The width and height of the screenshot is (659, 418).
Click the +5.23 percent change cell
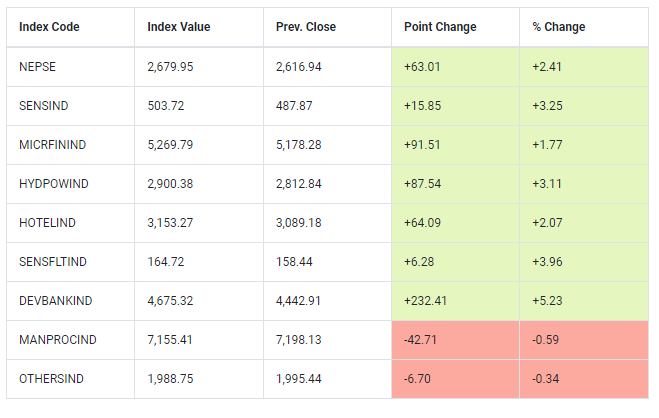[x=547, y=301]
